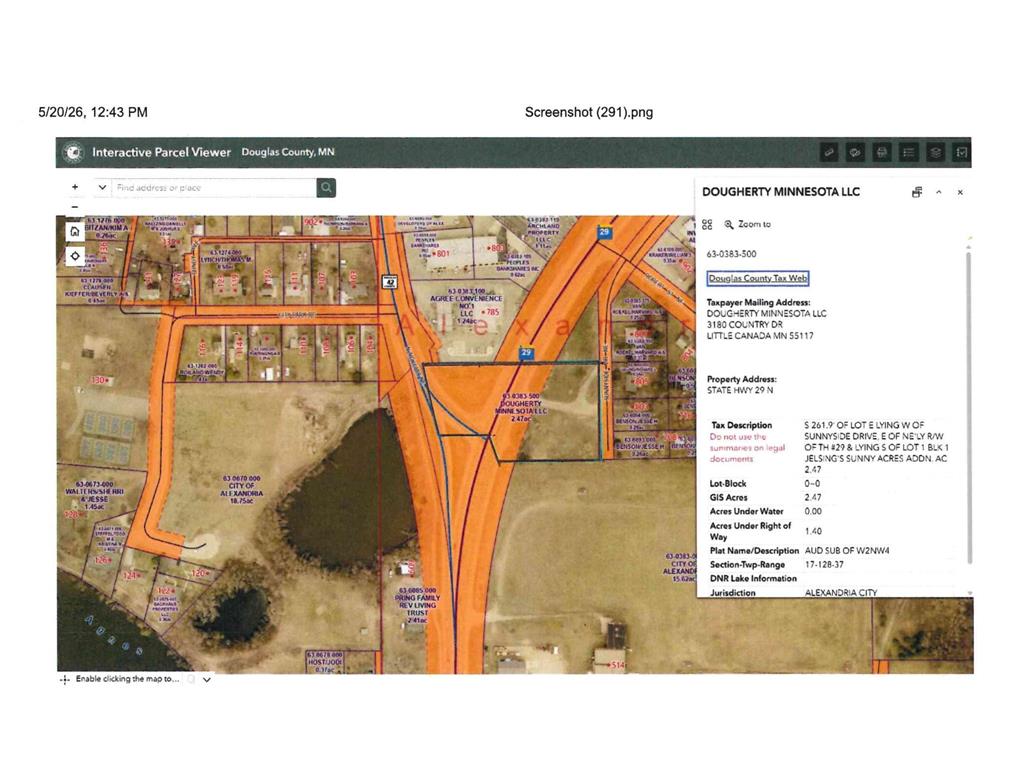Click parcel number '63-0383-500' in popup
The height and width of the screenshot is (768, 1024).
pos(731,254)
